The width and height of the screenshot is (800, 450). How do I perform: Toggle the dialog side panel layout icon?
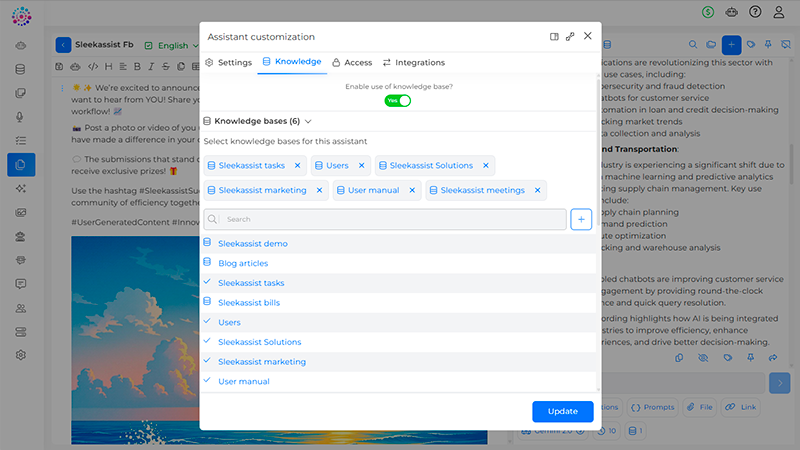click(x=554, y=37)
